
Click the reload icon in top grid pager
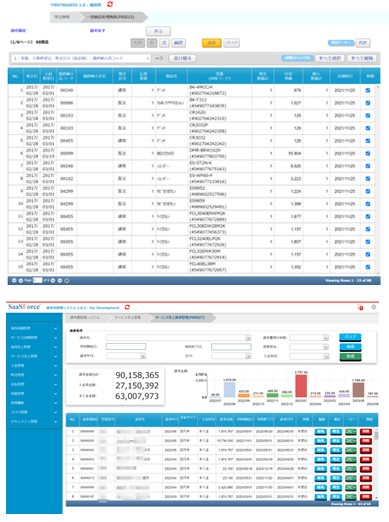pos(67,280)
